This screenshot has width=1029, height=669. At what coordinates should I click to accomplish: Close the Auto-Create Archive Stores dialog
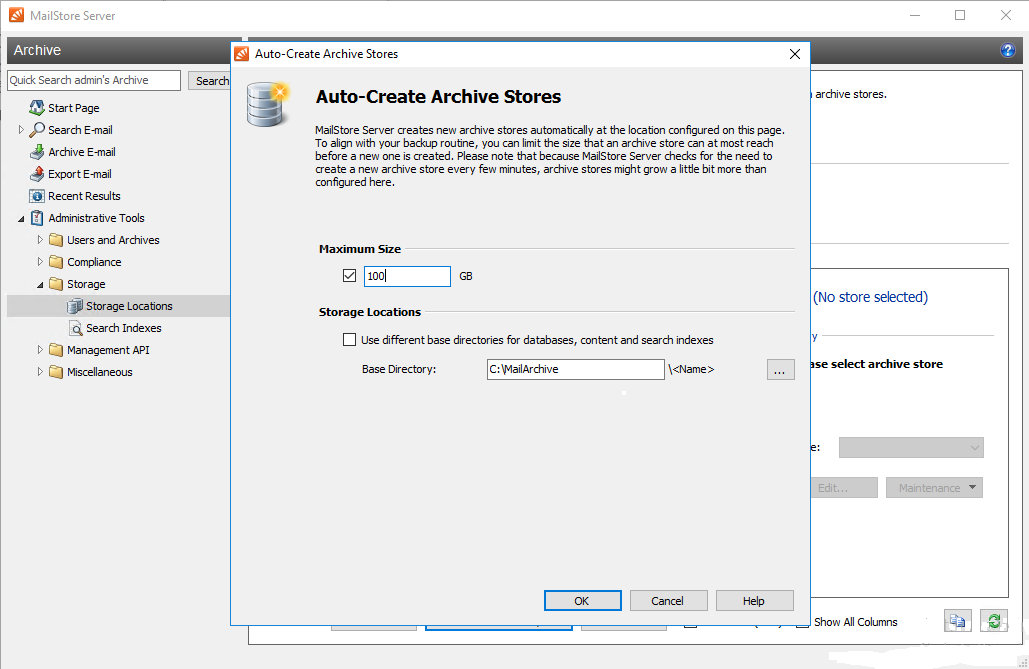[x=795, y=54]
